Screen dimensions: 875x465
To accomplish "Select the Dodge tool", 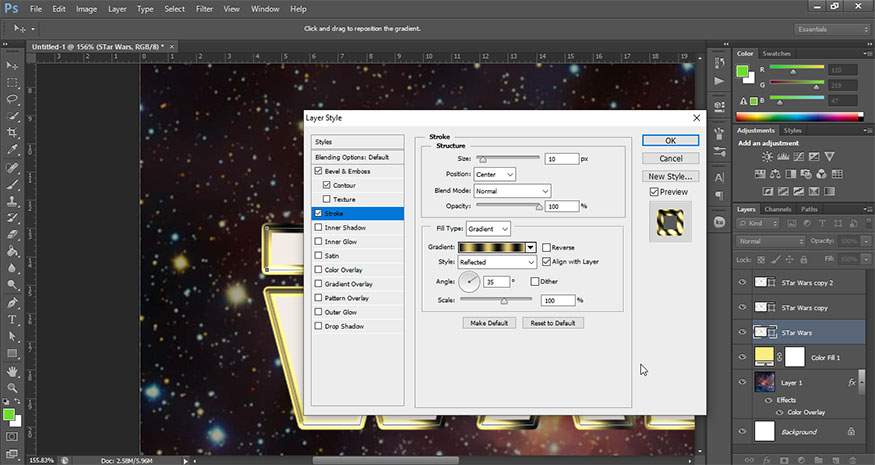I will pyautogui.click(x=12, y=285).
